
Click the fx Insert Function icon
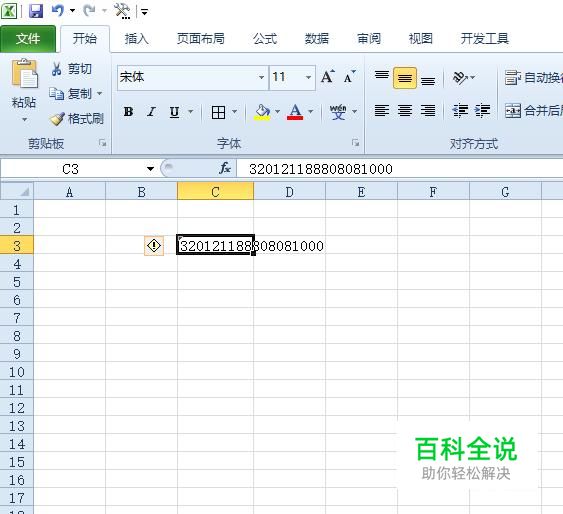click(225, 168)
